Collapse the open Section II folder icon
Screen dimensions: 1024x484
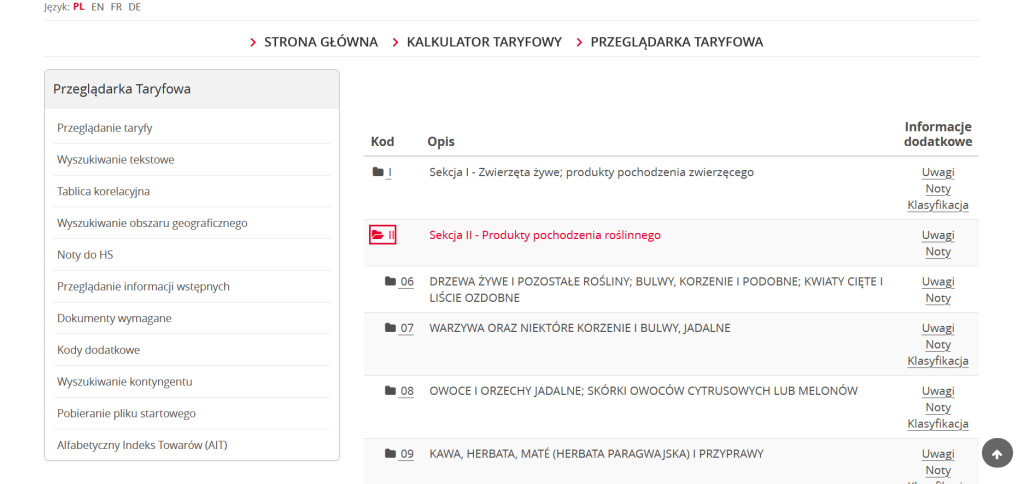pos(377,234)
